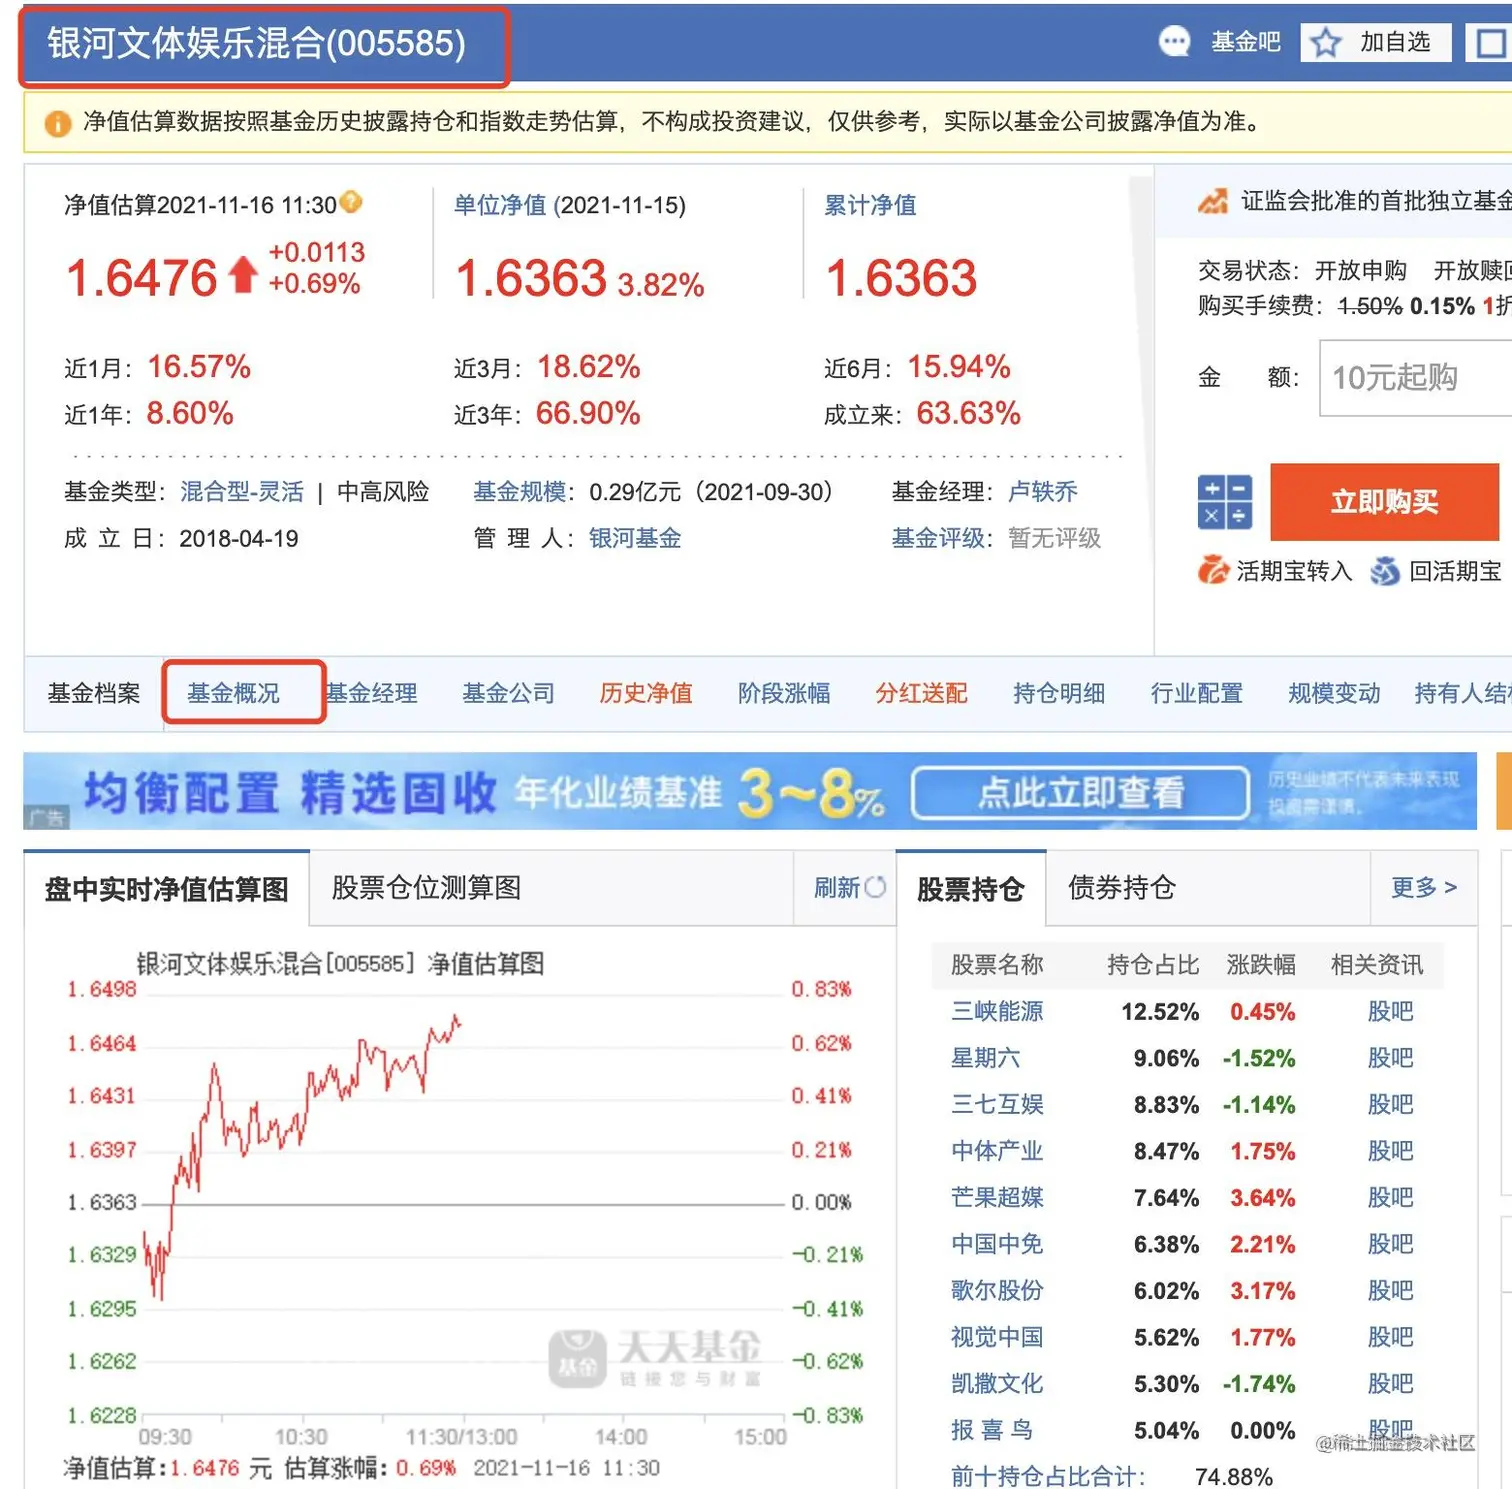Open the 历史净值 tab
Screen dimensions: 1512x1489
coord(645,693)
